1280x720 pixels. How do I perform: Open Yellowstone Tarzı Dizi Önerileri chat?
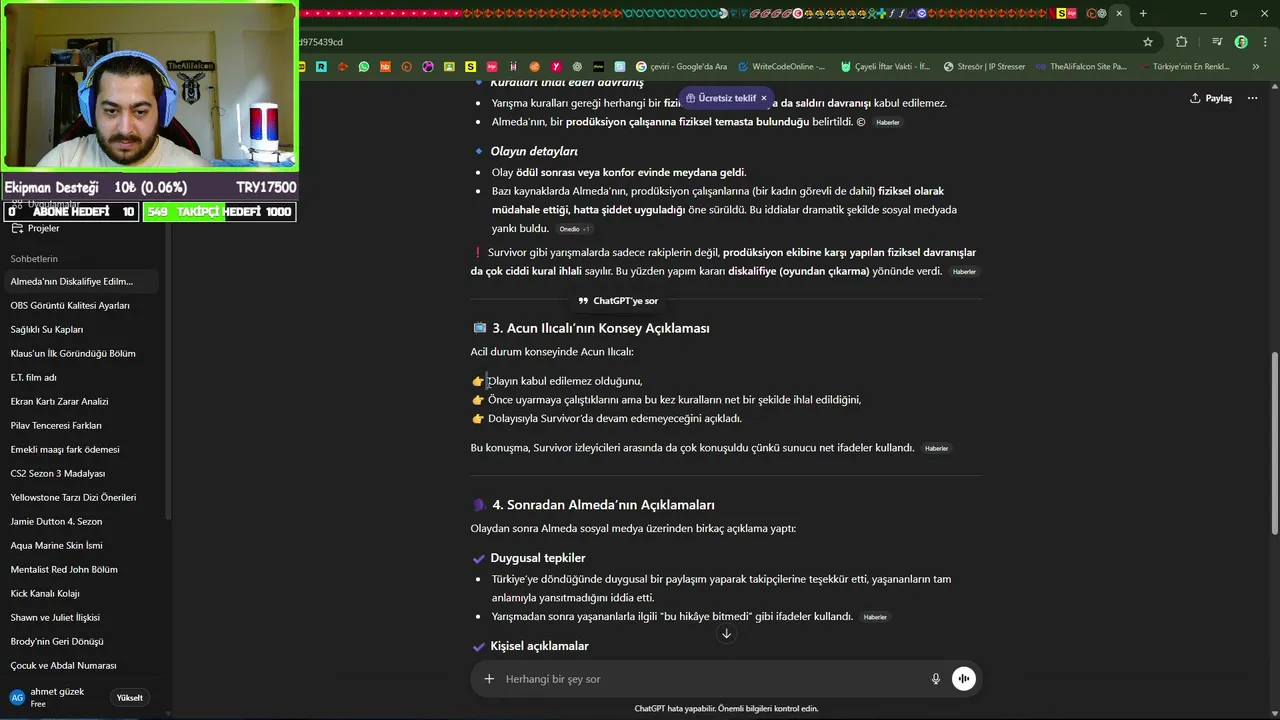click(x=80, y=497)
